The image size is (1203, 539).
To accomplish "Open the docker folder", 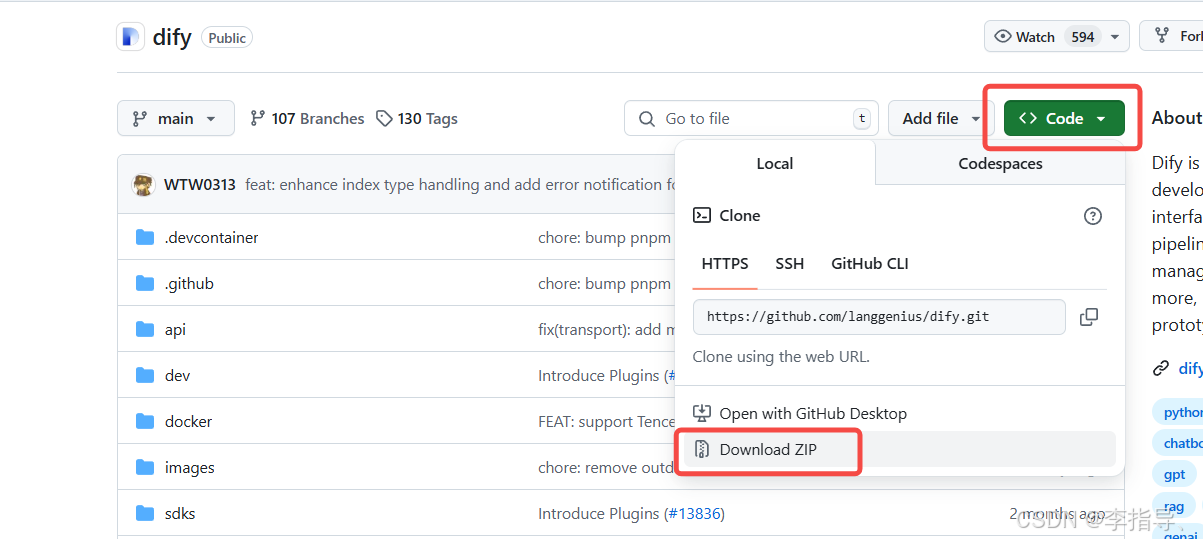I will click(188, 422).
